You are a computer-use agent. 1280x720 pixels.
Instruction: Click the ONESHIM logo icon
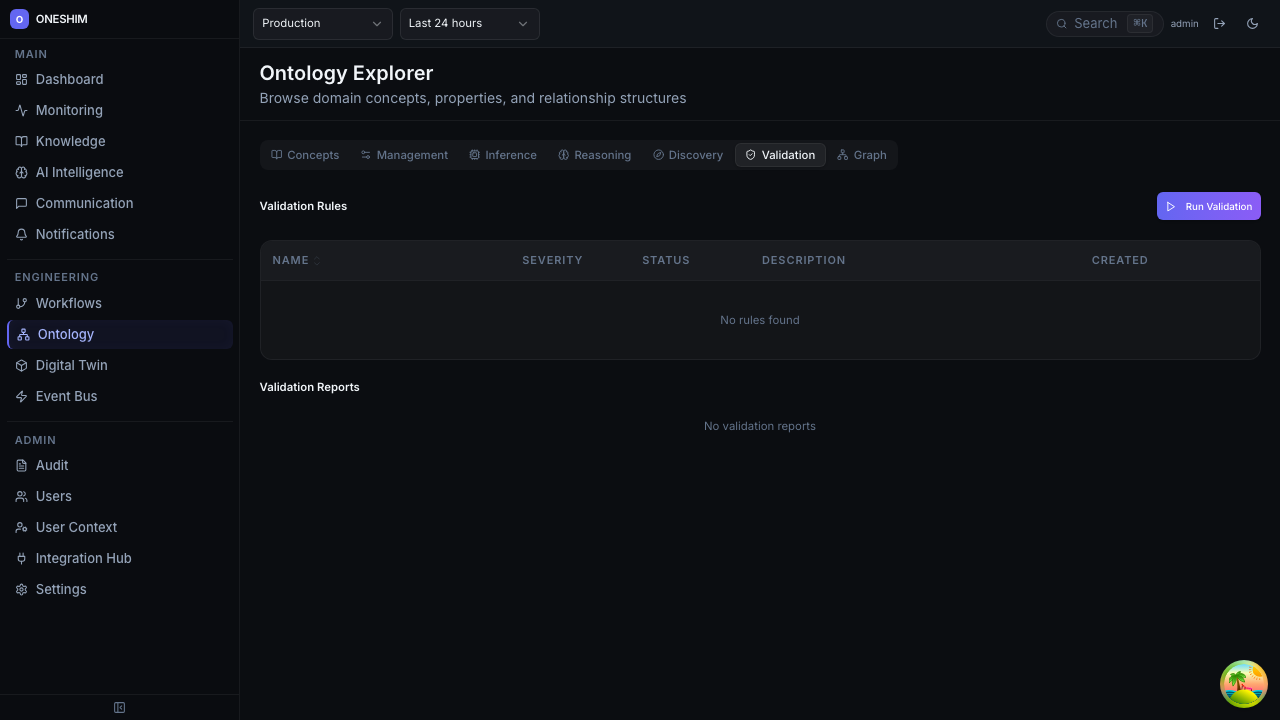pyautogui.click(x=19, y=19)
